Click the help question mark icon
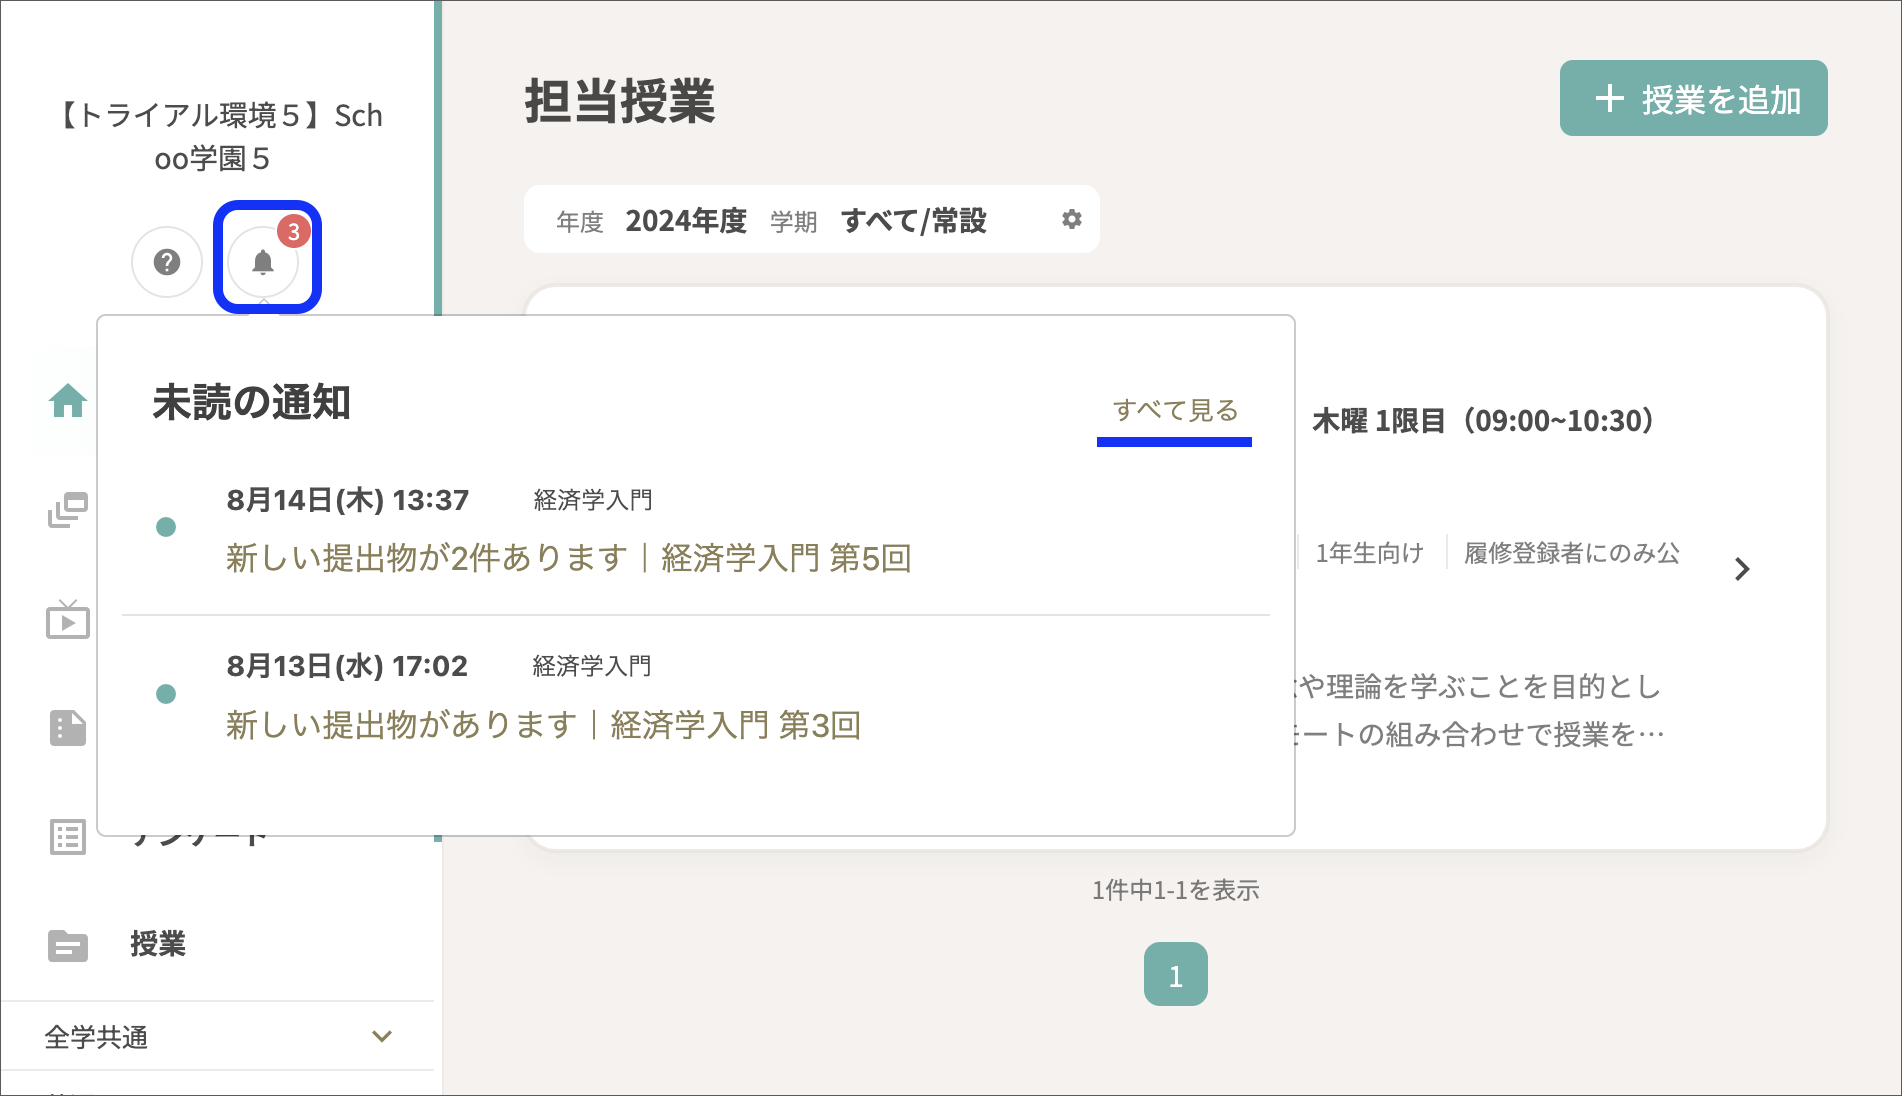This screenshot has width=1902, height=1096. (x=167, y=262)
